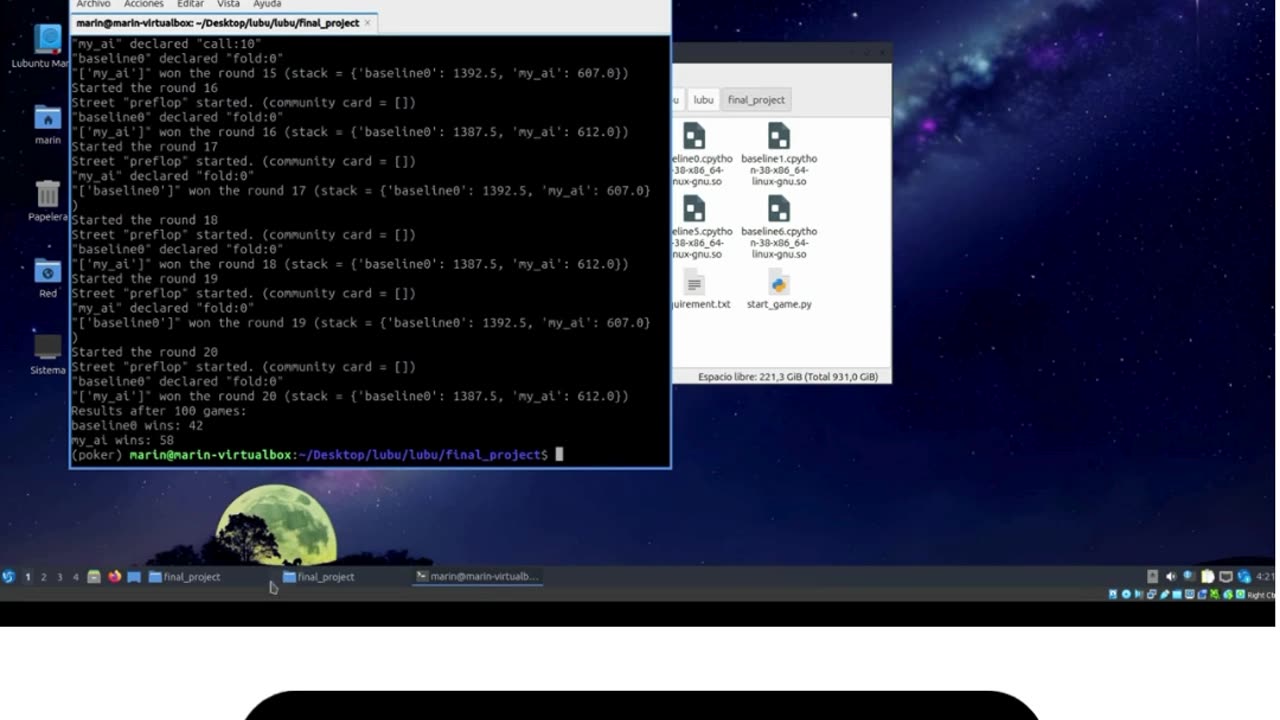Open the Lubuntu Manual desktop icon

pos(47,45)
